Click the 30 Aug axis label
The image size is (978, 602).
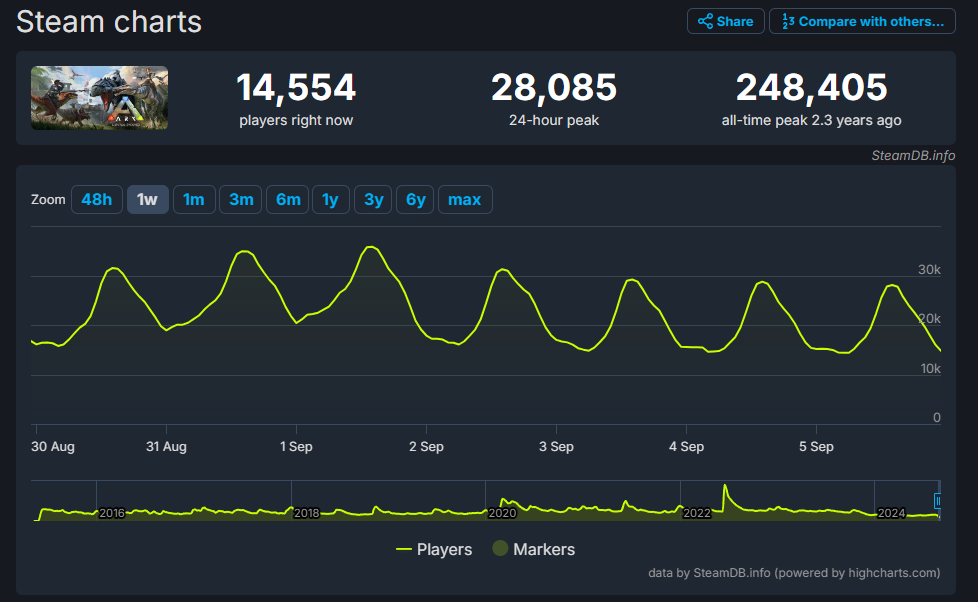(x=53, y=447)
